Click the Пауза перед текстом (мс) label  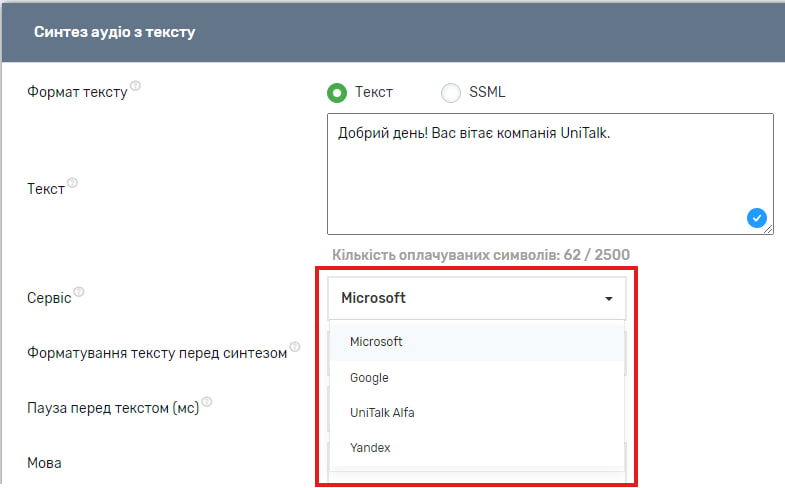pos(112,408)
